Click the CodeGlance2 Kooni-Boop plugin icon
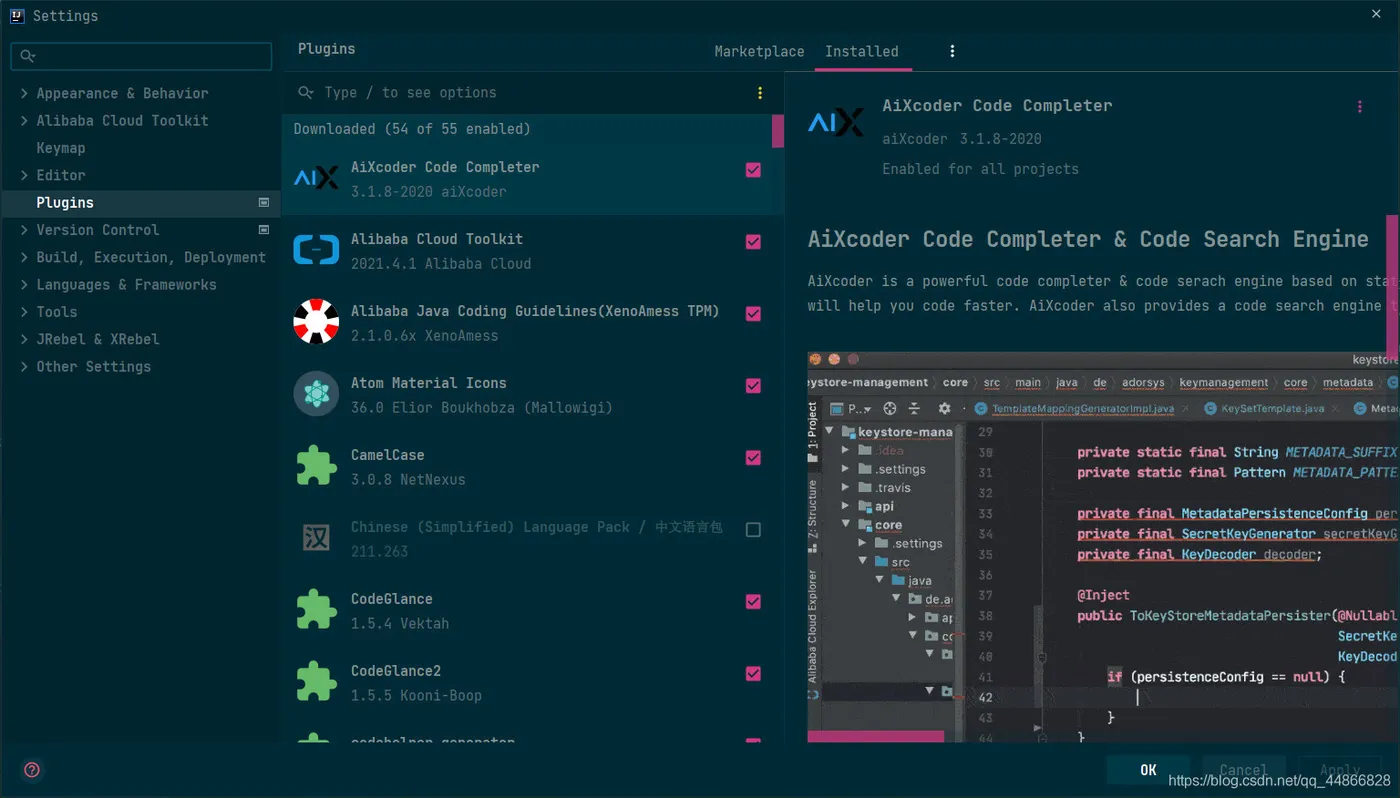 tap(316, 682)
